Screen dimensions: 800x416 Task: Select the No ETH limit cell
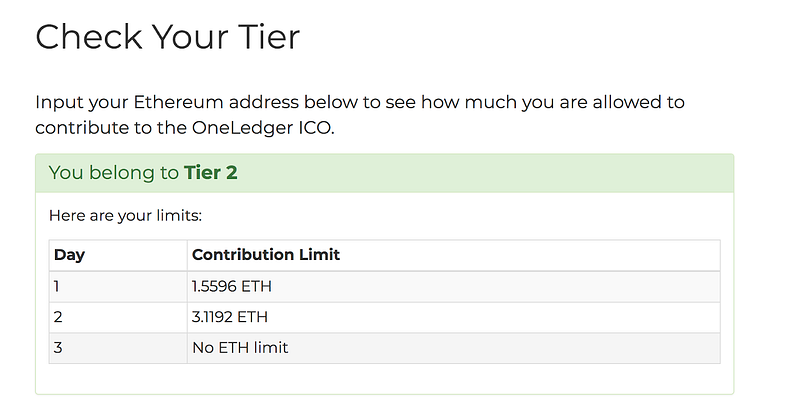(x=454, y=348)
